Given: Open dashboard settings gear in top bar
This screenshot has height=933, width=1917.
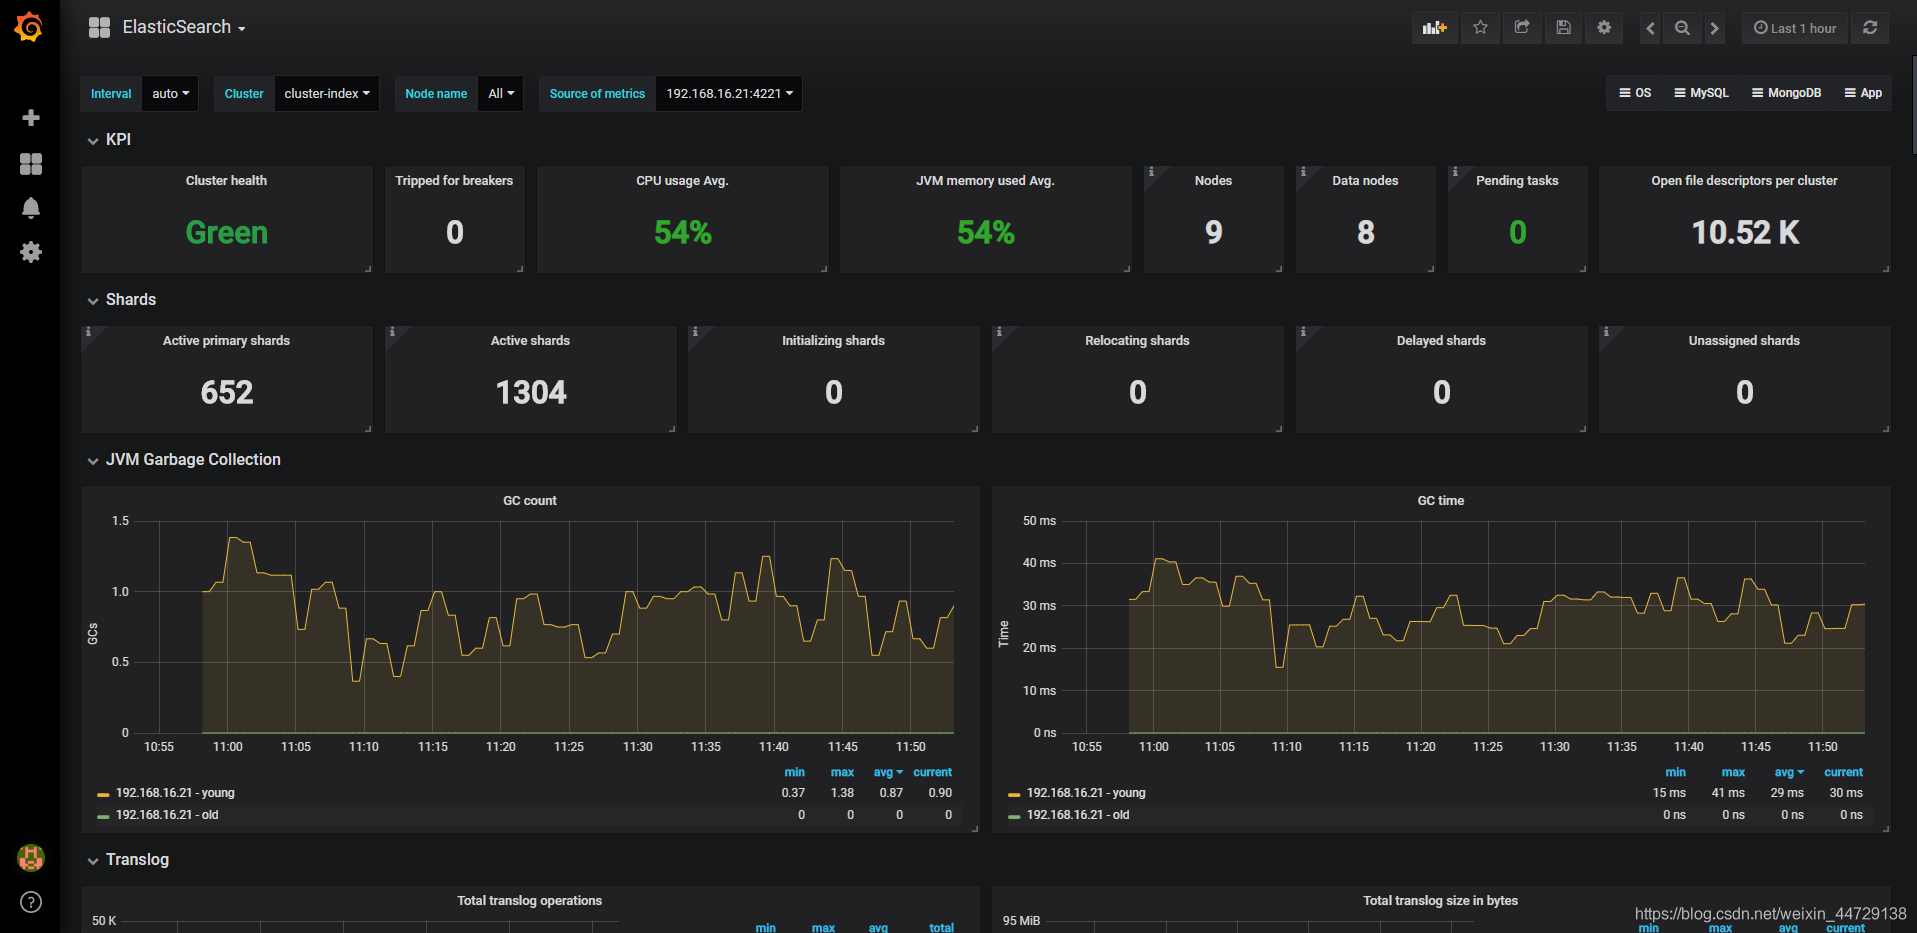Looking at the screenshot, I should (x=1605, y=28).
